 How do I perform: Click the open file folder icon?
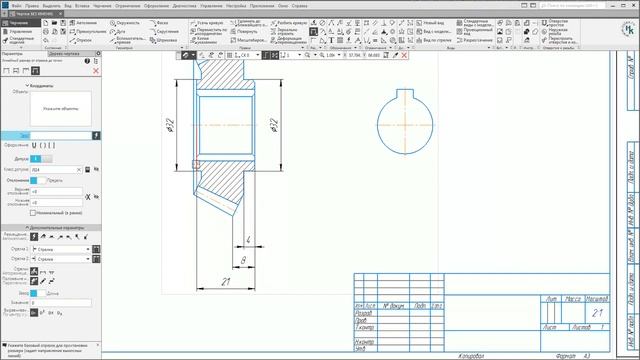pos(54,23)
